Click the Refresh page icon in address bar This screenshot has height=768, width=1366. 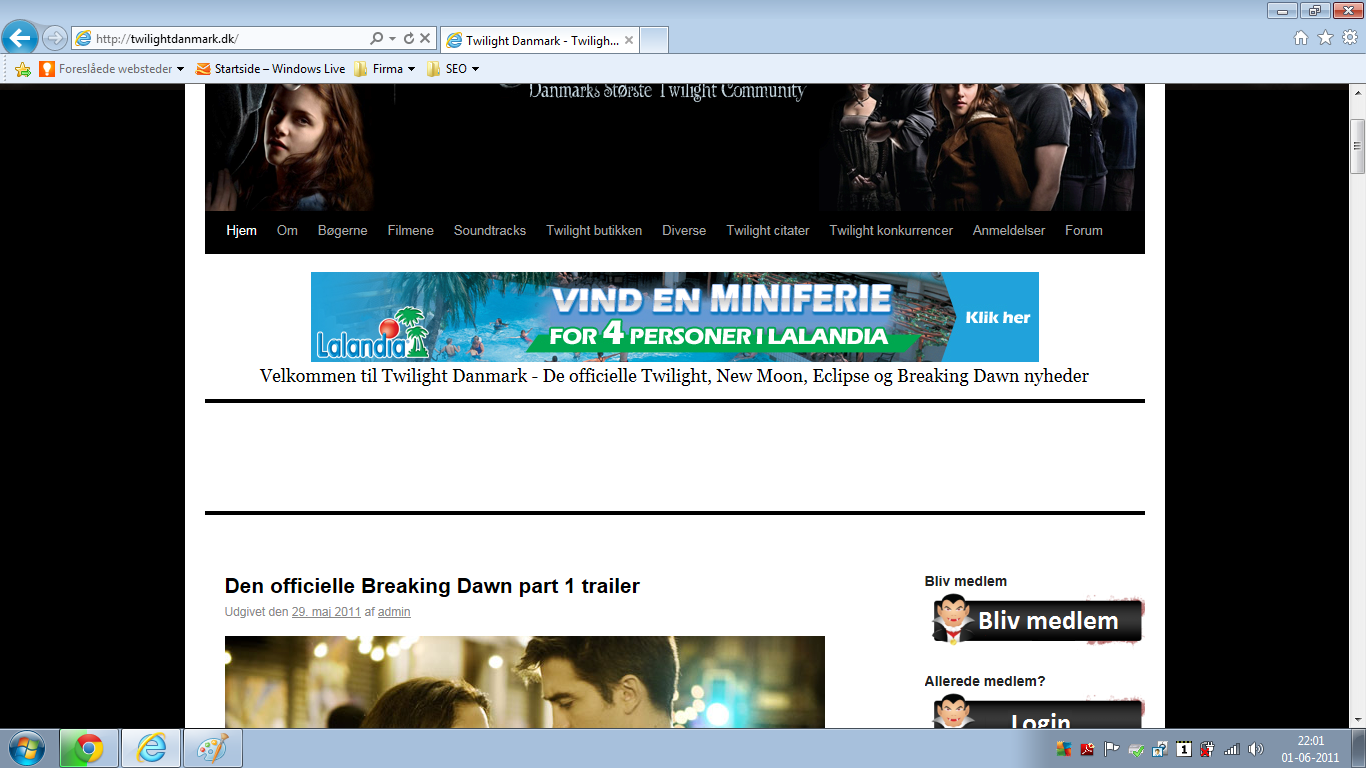point(409,39)
